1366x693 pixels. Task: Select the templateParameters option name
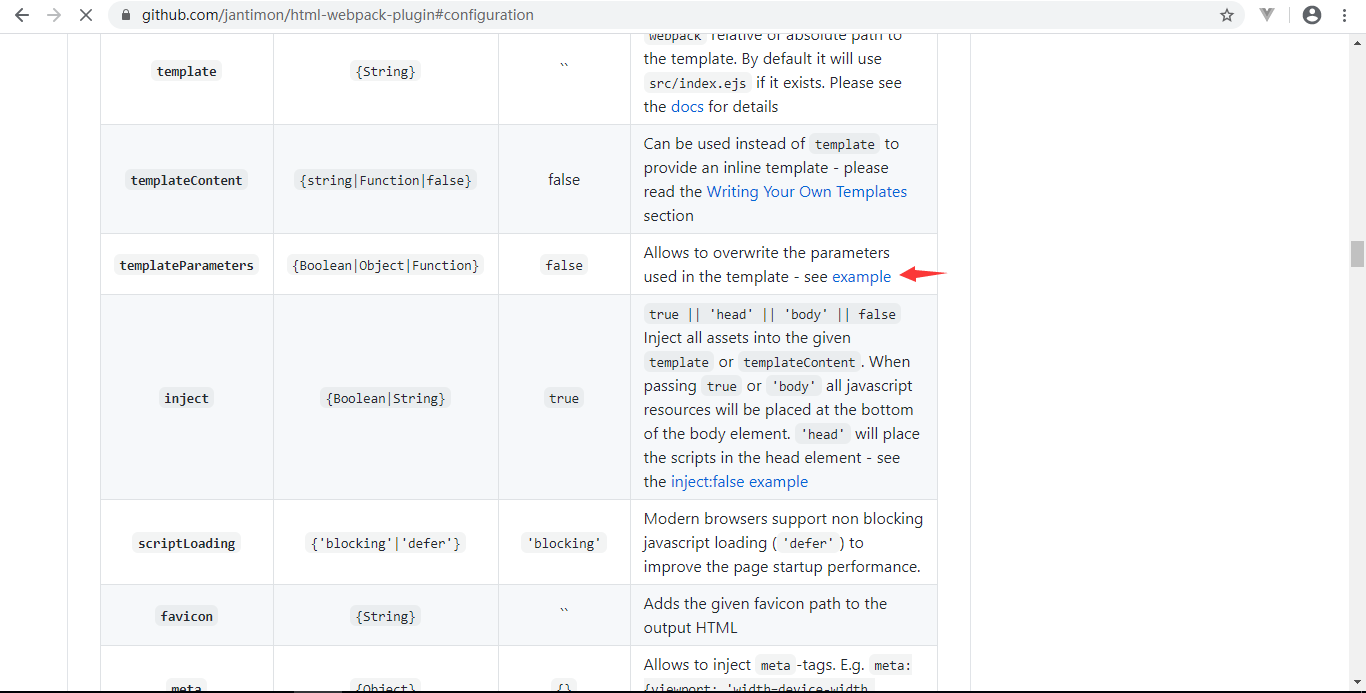click(187, 265)
